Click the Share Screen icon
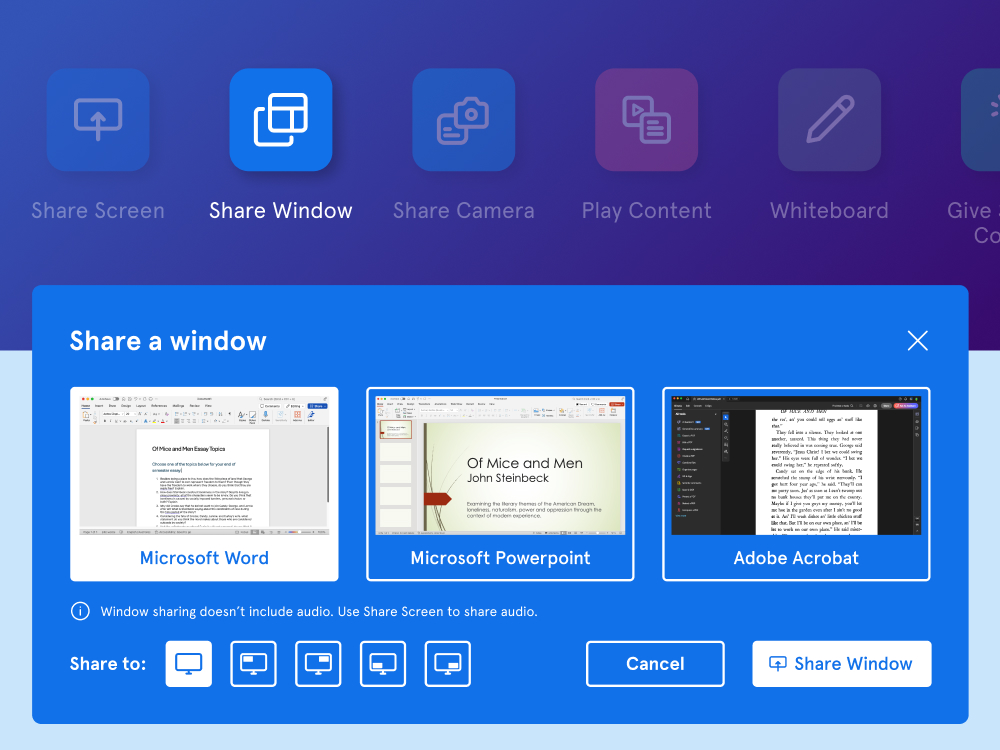This screenshot has height=750, width=1000. click(x=98, y=120)
